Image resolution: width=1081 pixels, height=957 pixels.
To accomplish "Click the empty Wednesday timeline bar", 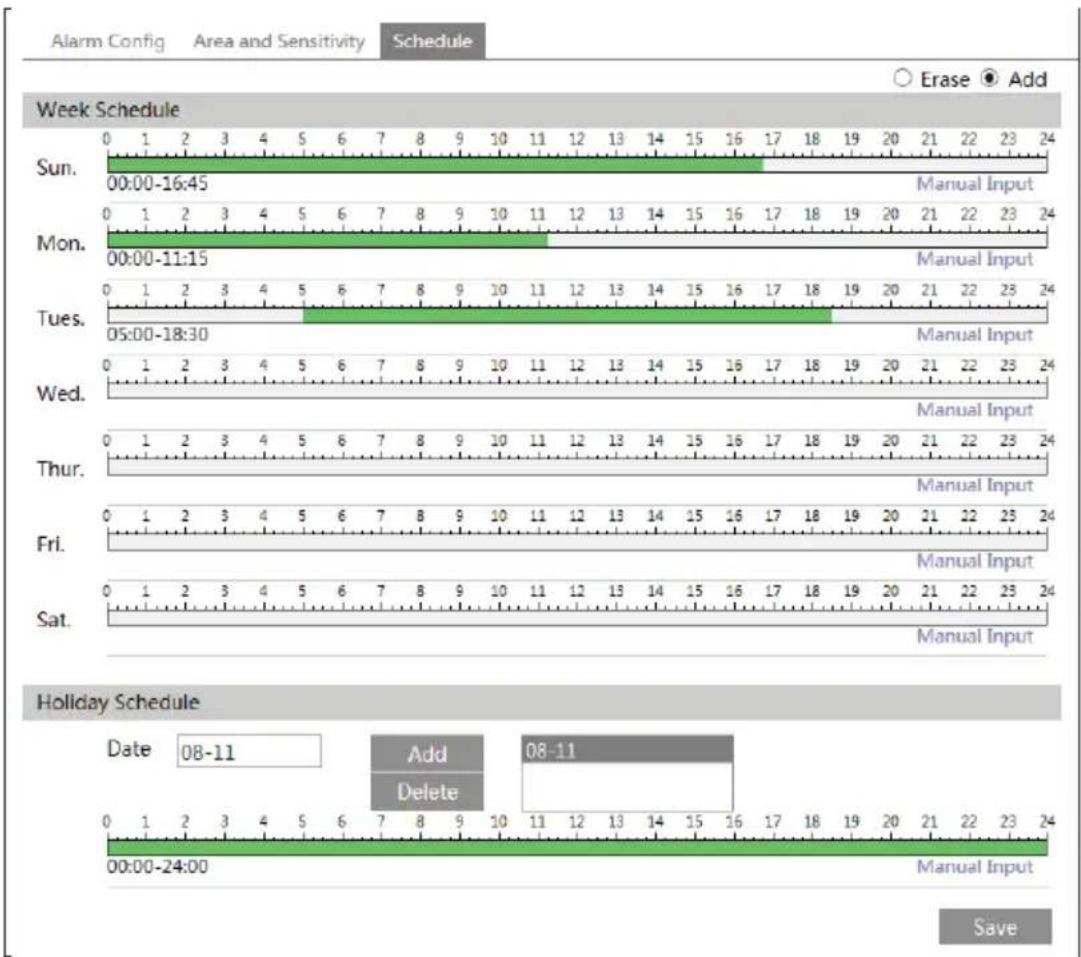I will coord(577,391).
